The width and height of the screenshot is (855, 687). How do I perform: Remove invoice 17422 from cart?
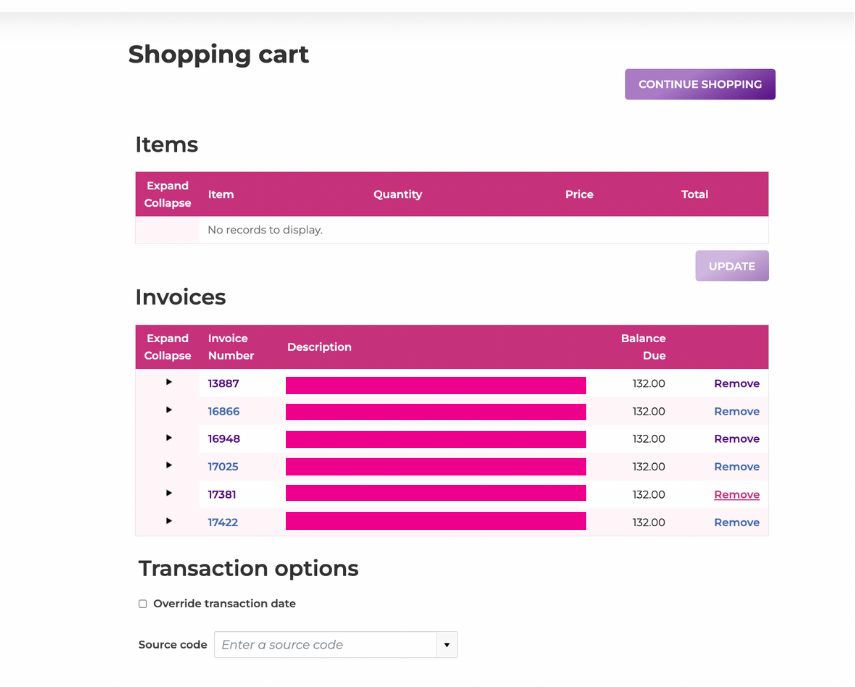pos(736,522)
